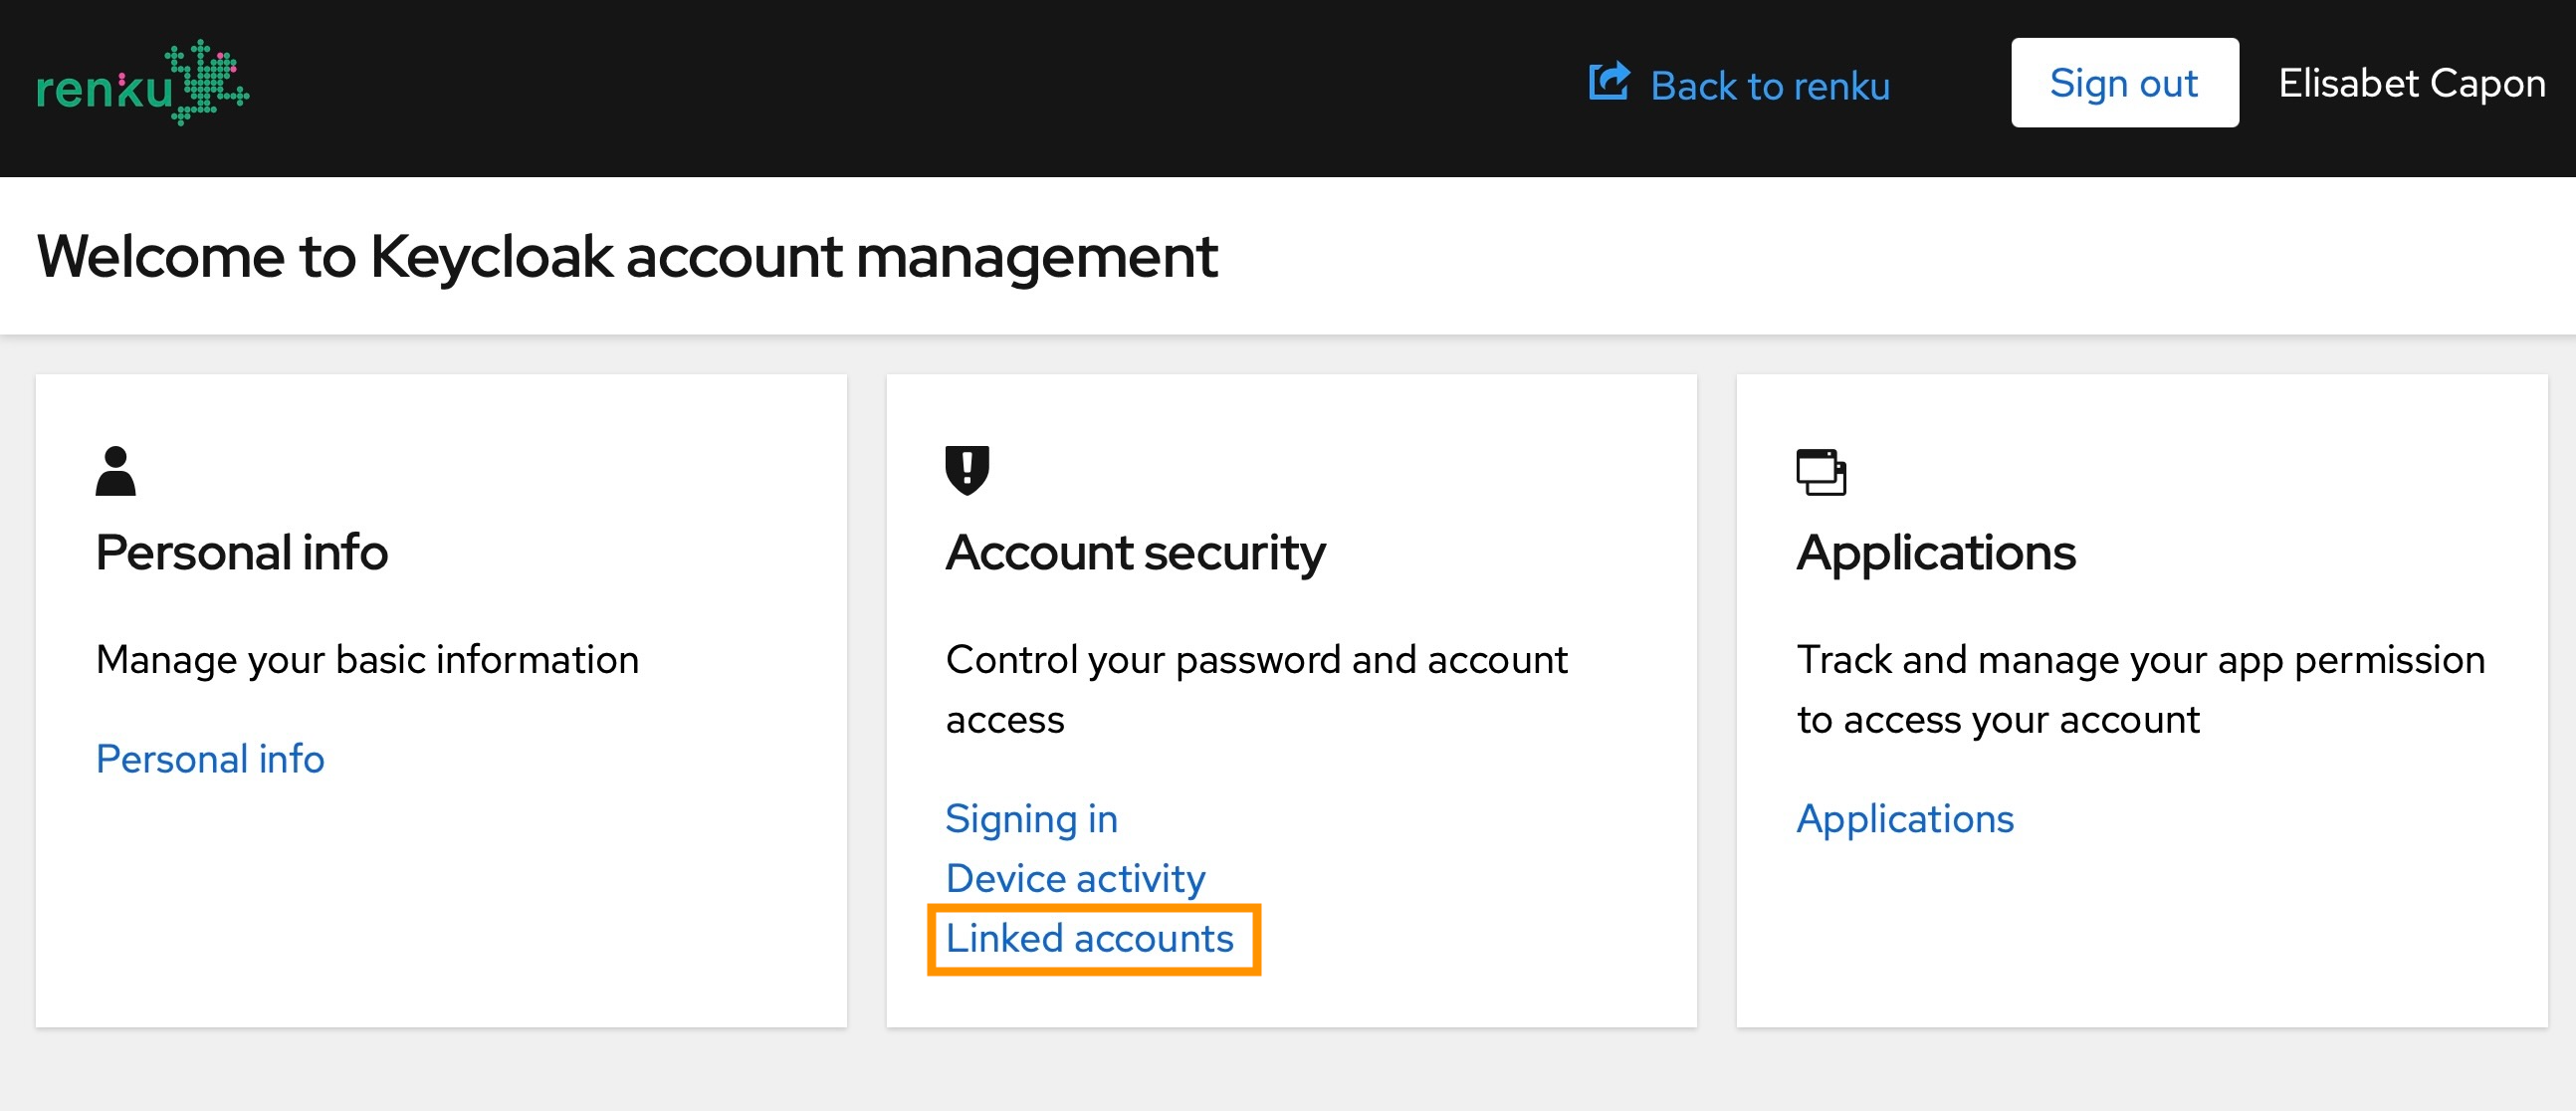Image resolution: width=2576 pixels, height=1111 pixels.
Task: Open the Personal info link
Action: 210,759
